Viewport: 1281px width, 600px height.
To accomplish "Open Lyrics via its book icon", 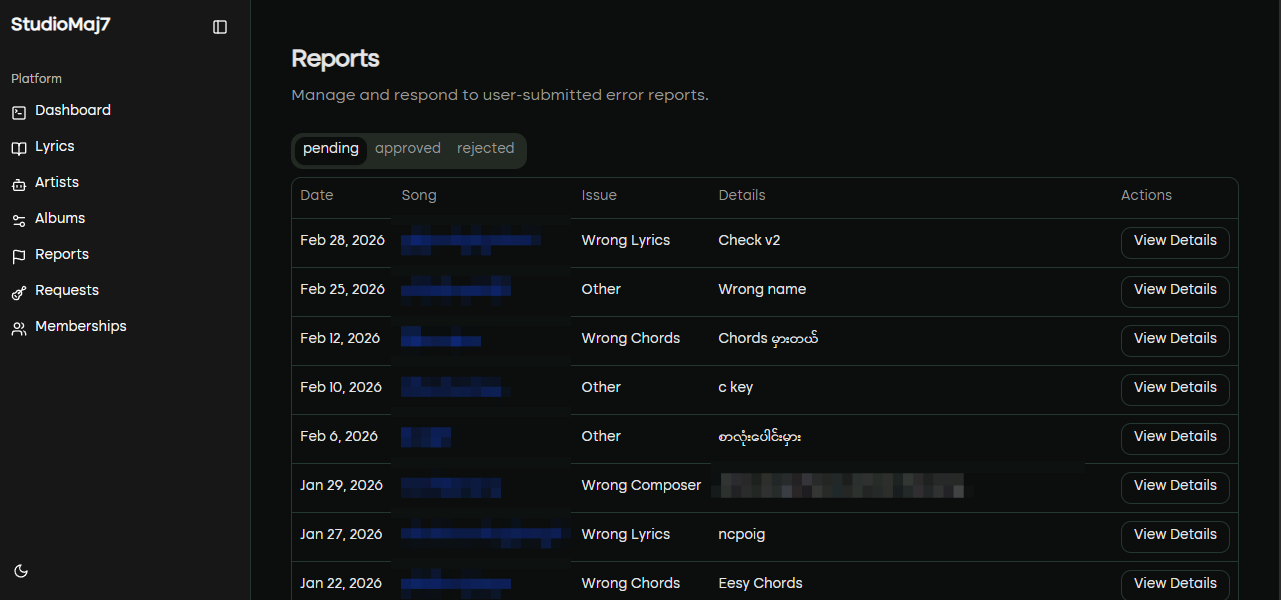I will click(x=18, y=146).
